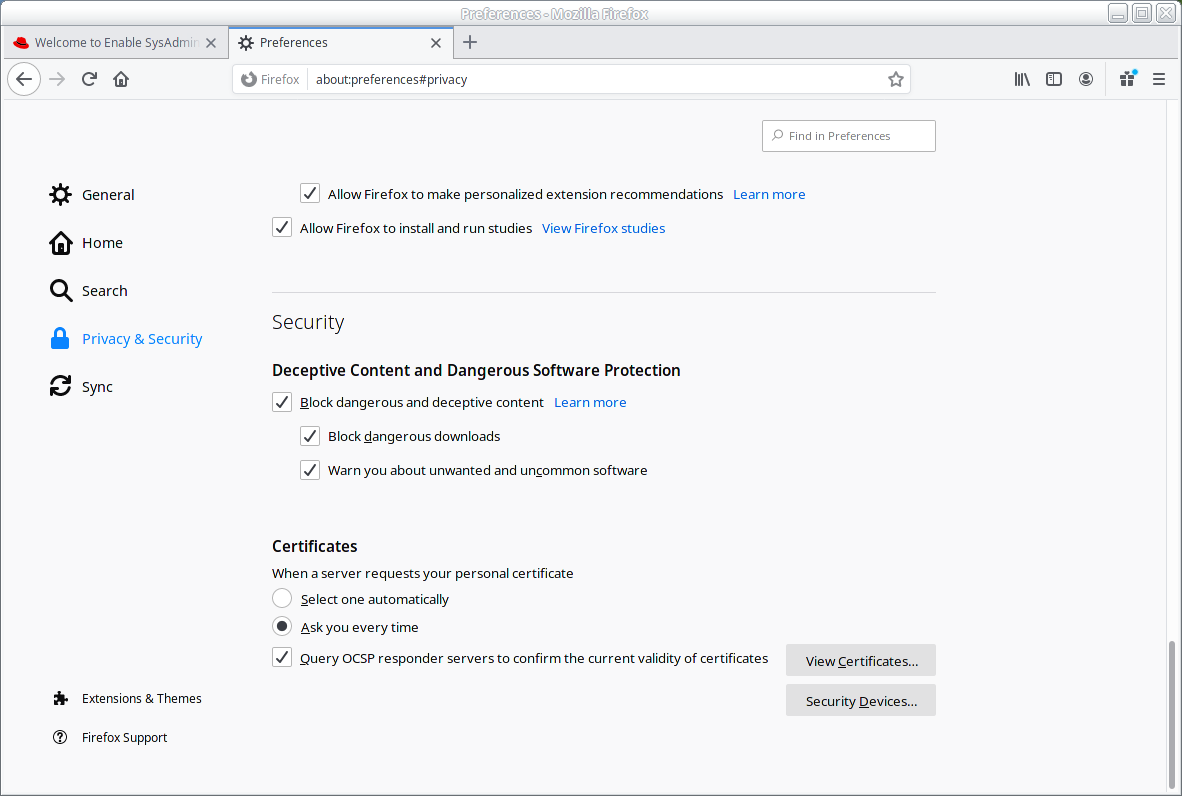Open the Search preferences category

click(104, 291)
